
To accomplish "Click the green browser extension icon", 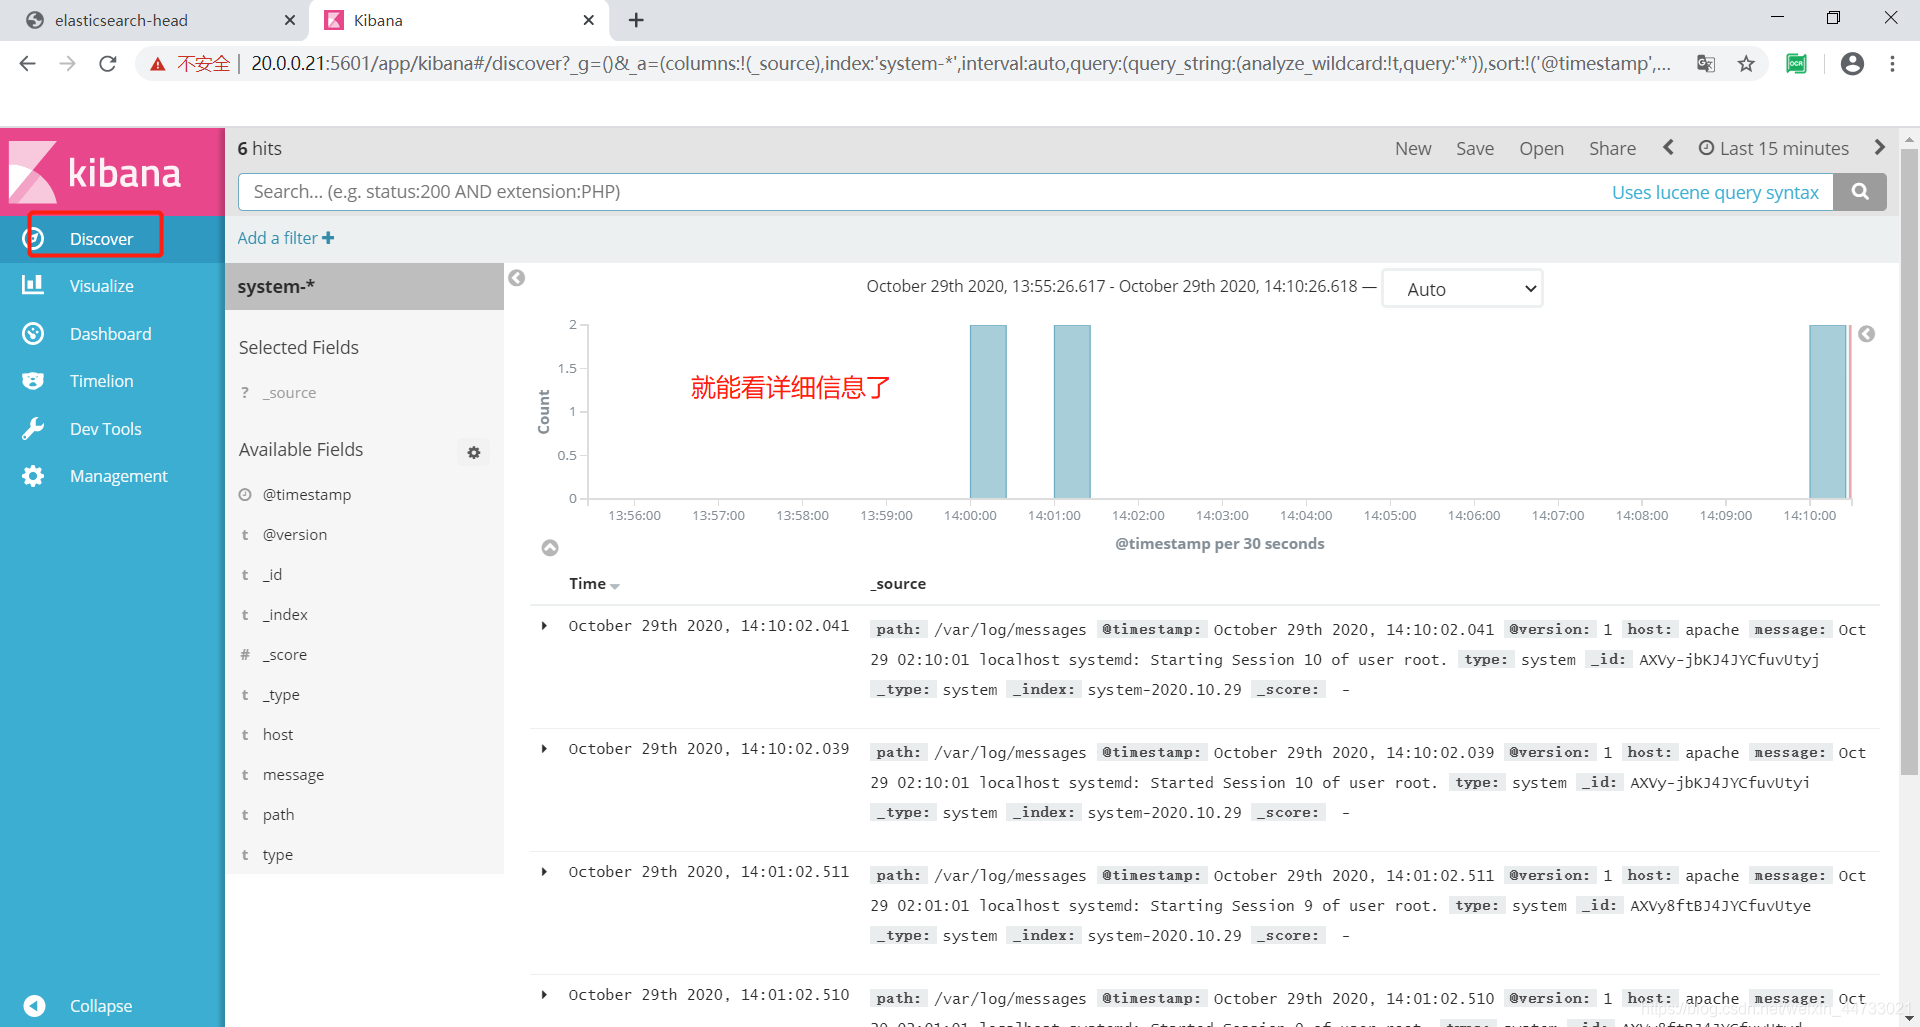I will click(1797, 64).
